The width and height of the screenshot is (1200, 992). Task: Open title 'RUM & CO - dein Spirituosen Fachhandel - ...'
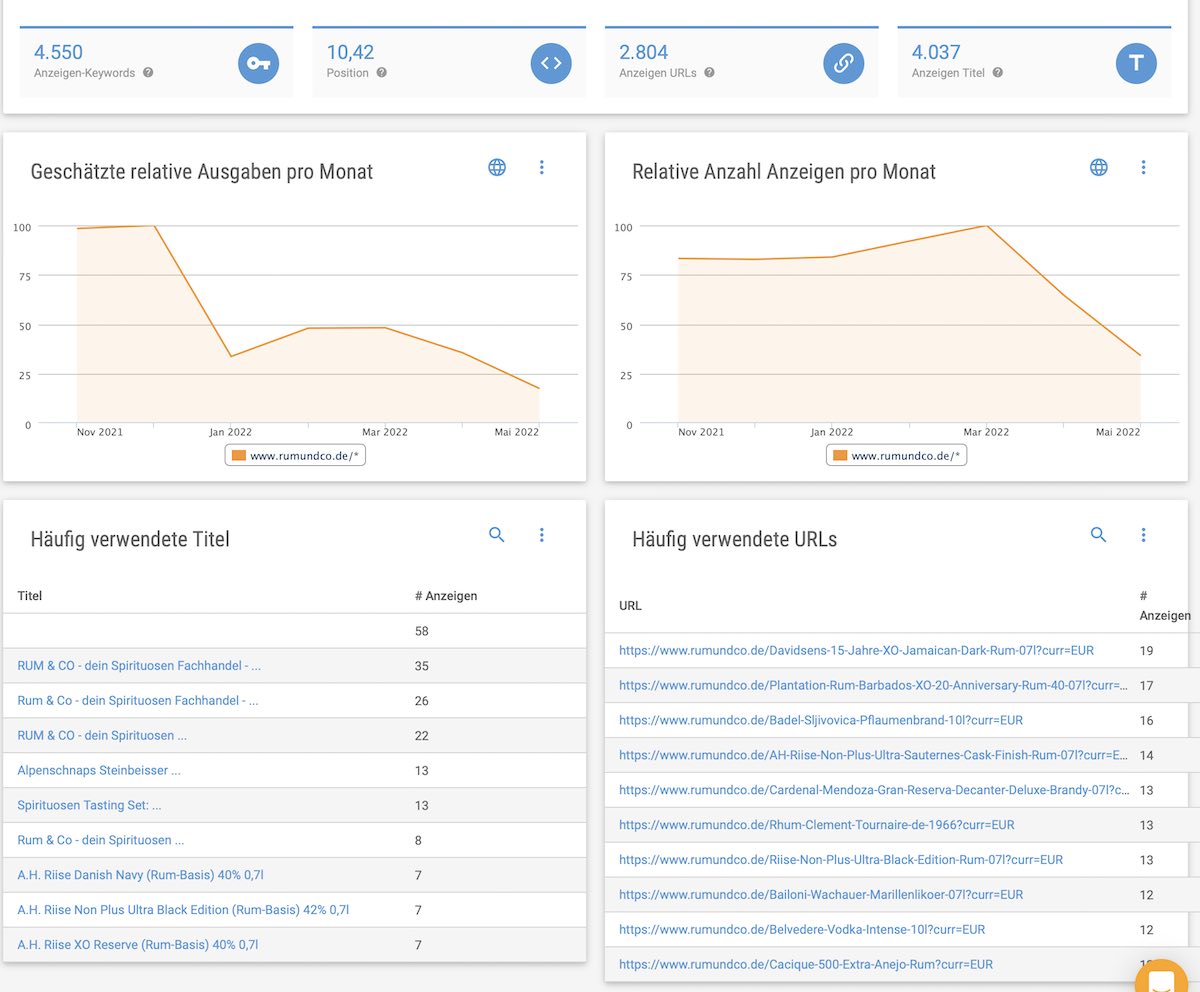tap(139, 666)
